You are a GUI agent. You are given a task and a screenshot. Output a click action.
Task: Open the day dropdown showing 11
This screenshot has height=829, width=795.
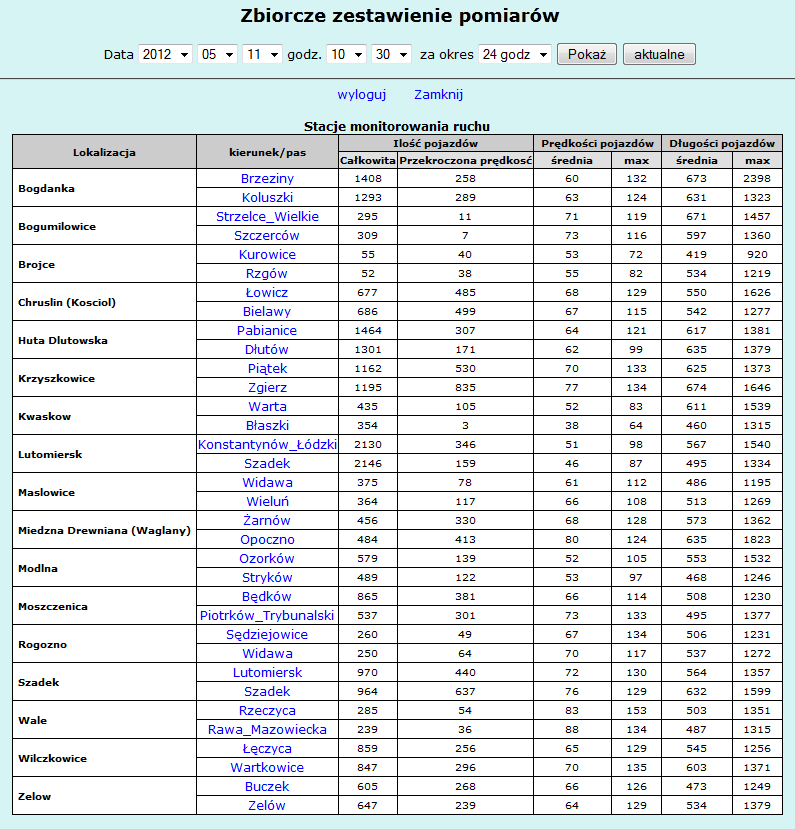click(262, 54)
